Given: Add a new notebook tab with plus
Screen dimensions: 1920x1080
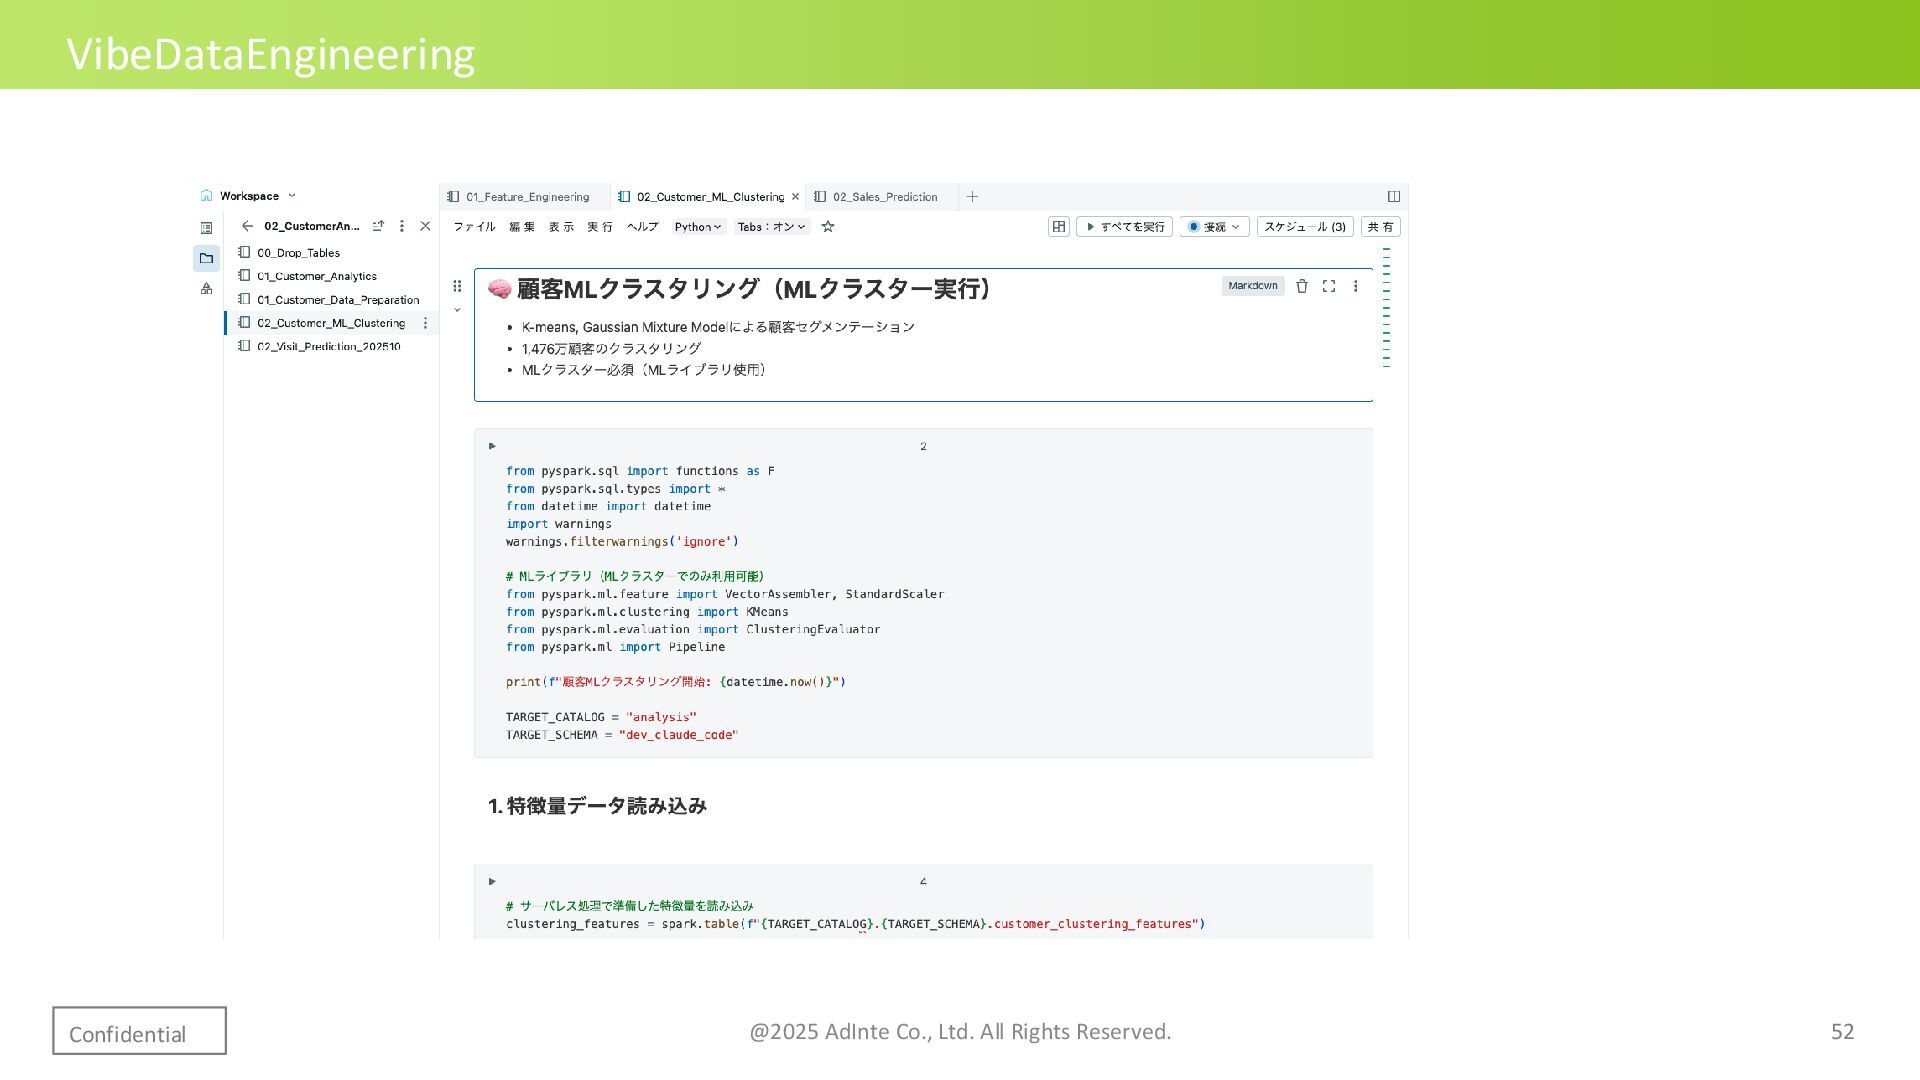Looking at the screenshot, I should click(x=972, y=197).
